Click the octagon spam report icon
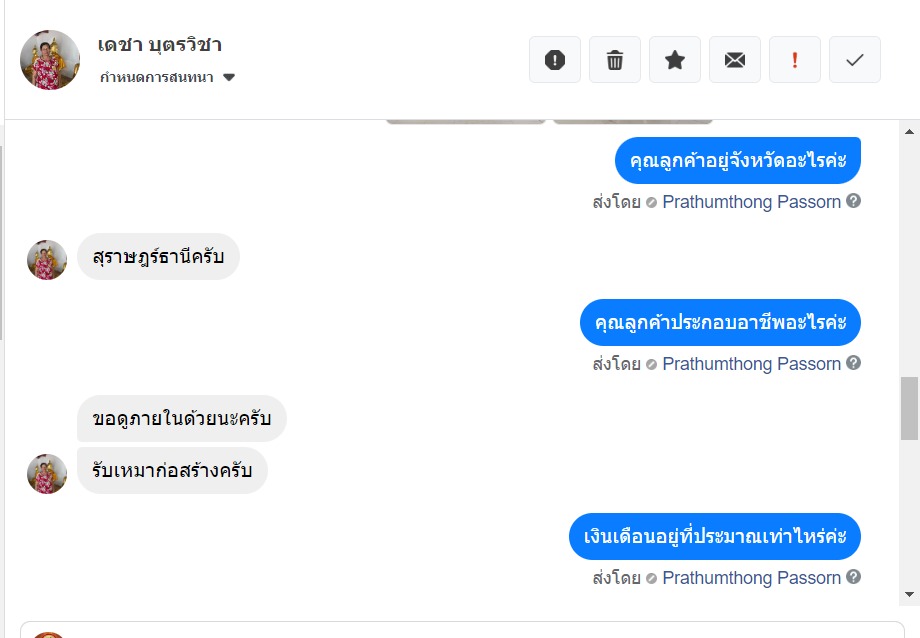 [x=555, y=60]
